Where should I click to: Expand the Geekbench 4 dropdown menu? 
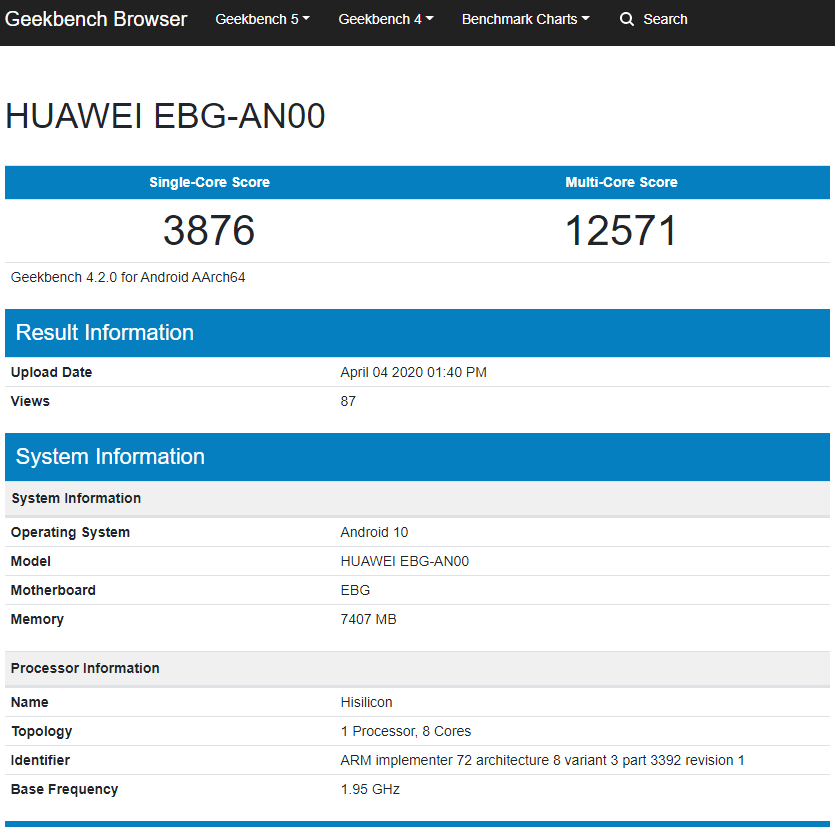click(386, 19)
